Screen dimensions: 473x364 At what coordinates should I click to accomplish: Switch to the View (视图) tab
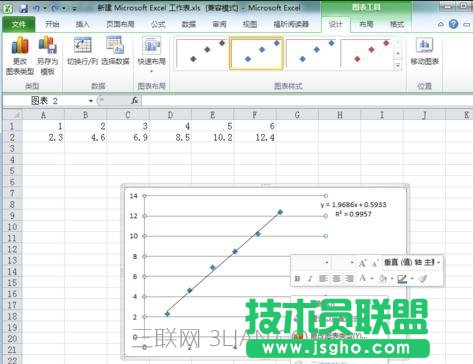pyautogui.click(x=250, y=24)
